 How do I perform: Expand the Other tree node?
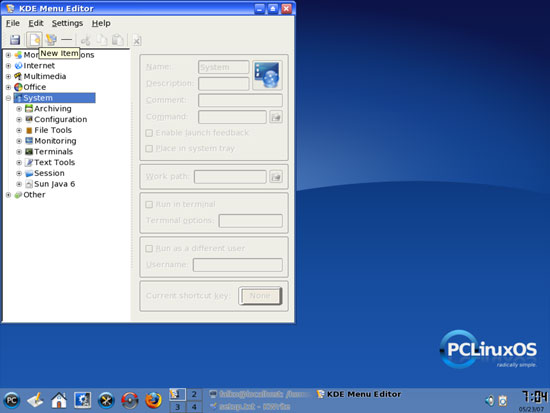8,195
